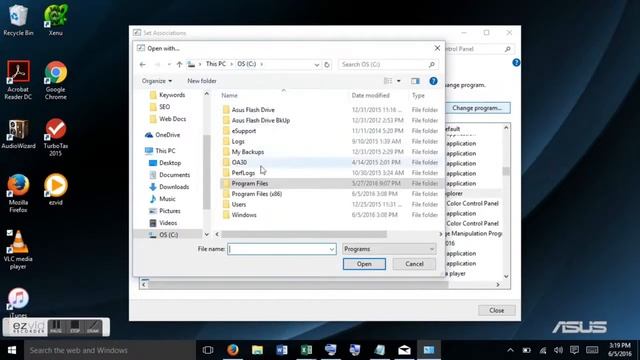Open the Organize dropdown menu
The image size is (640, 360).
coord(156,81)
